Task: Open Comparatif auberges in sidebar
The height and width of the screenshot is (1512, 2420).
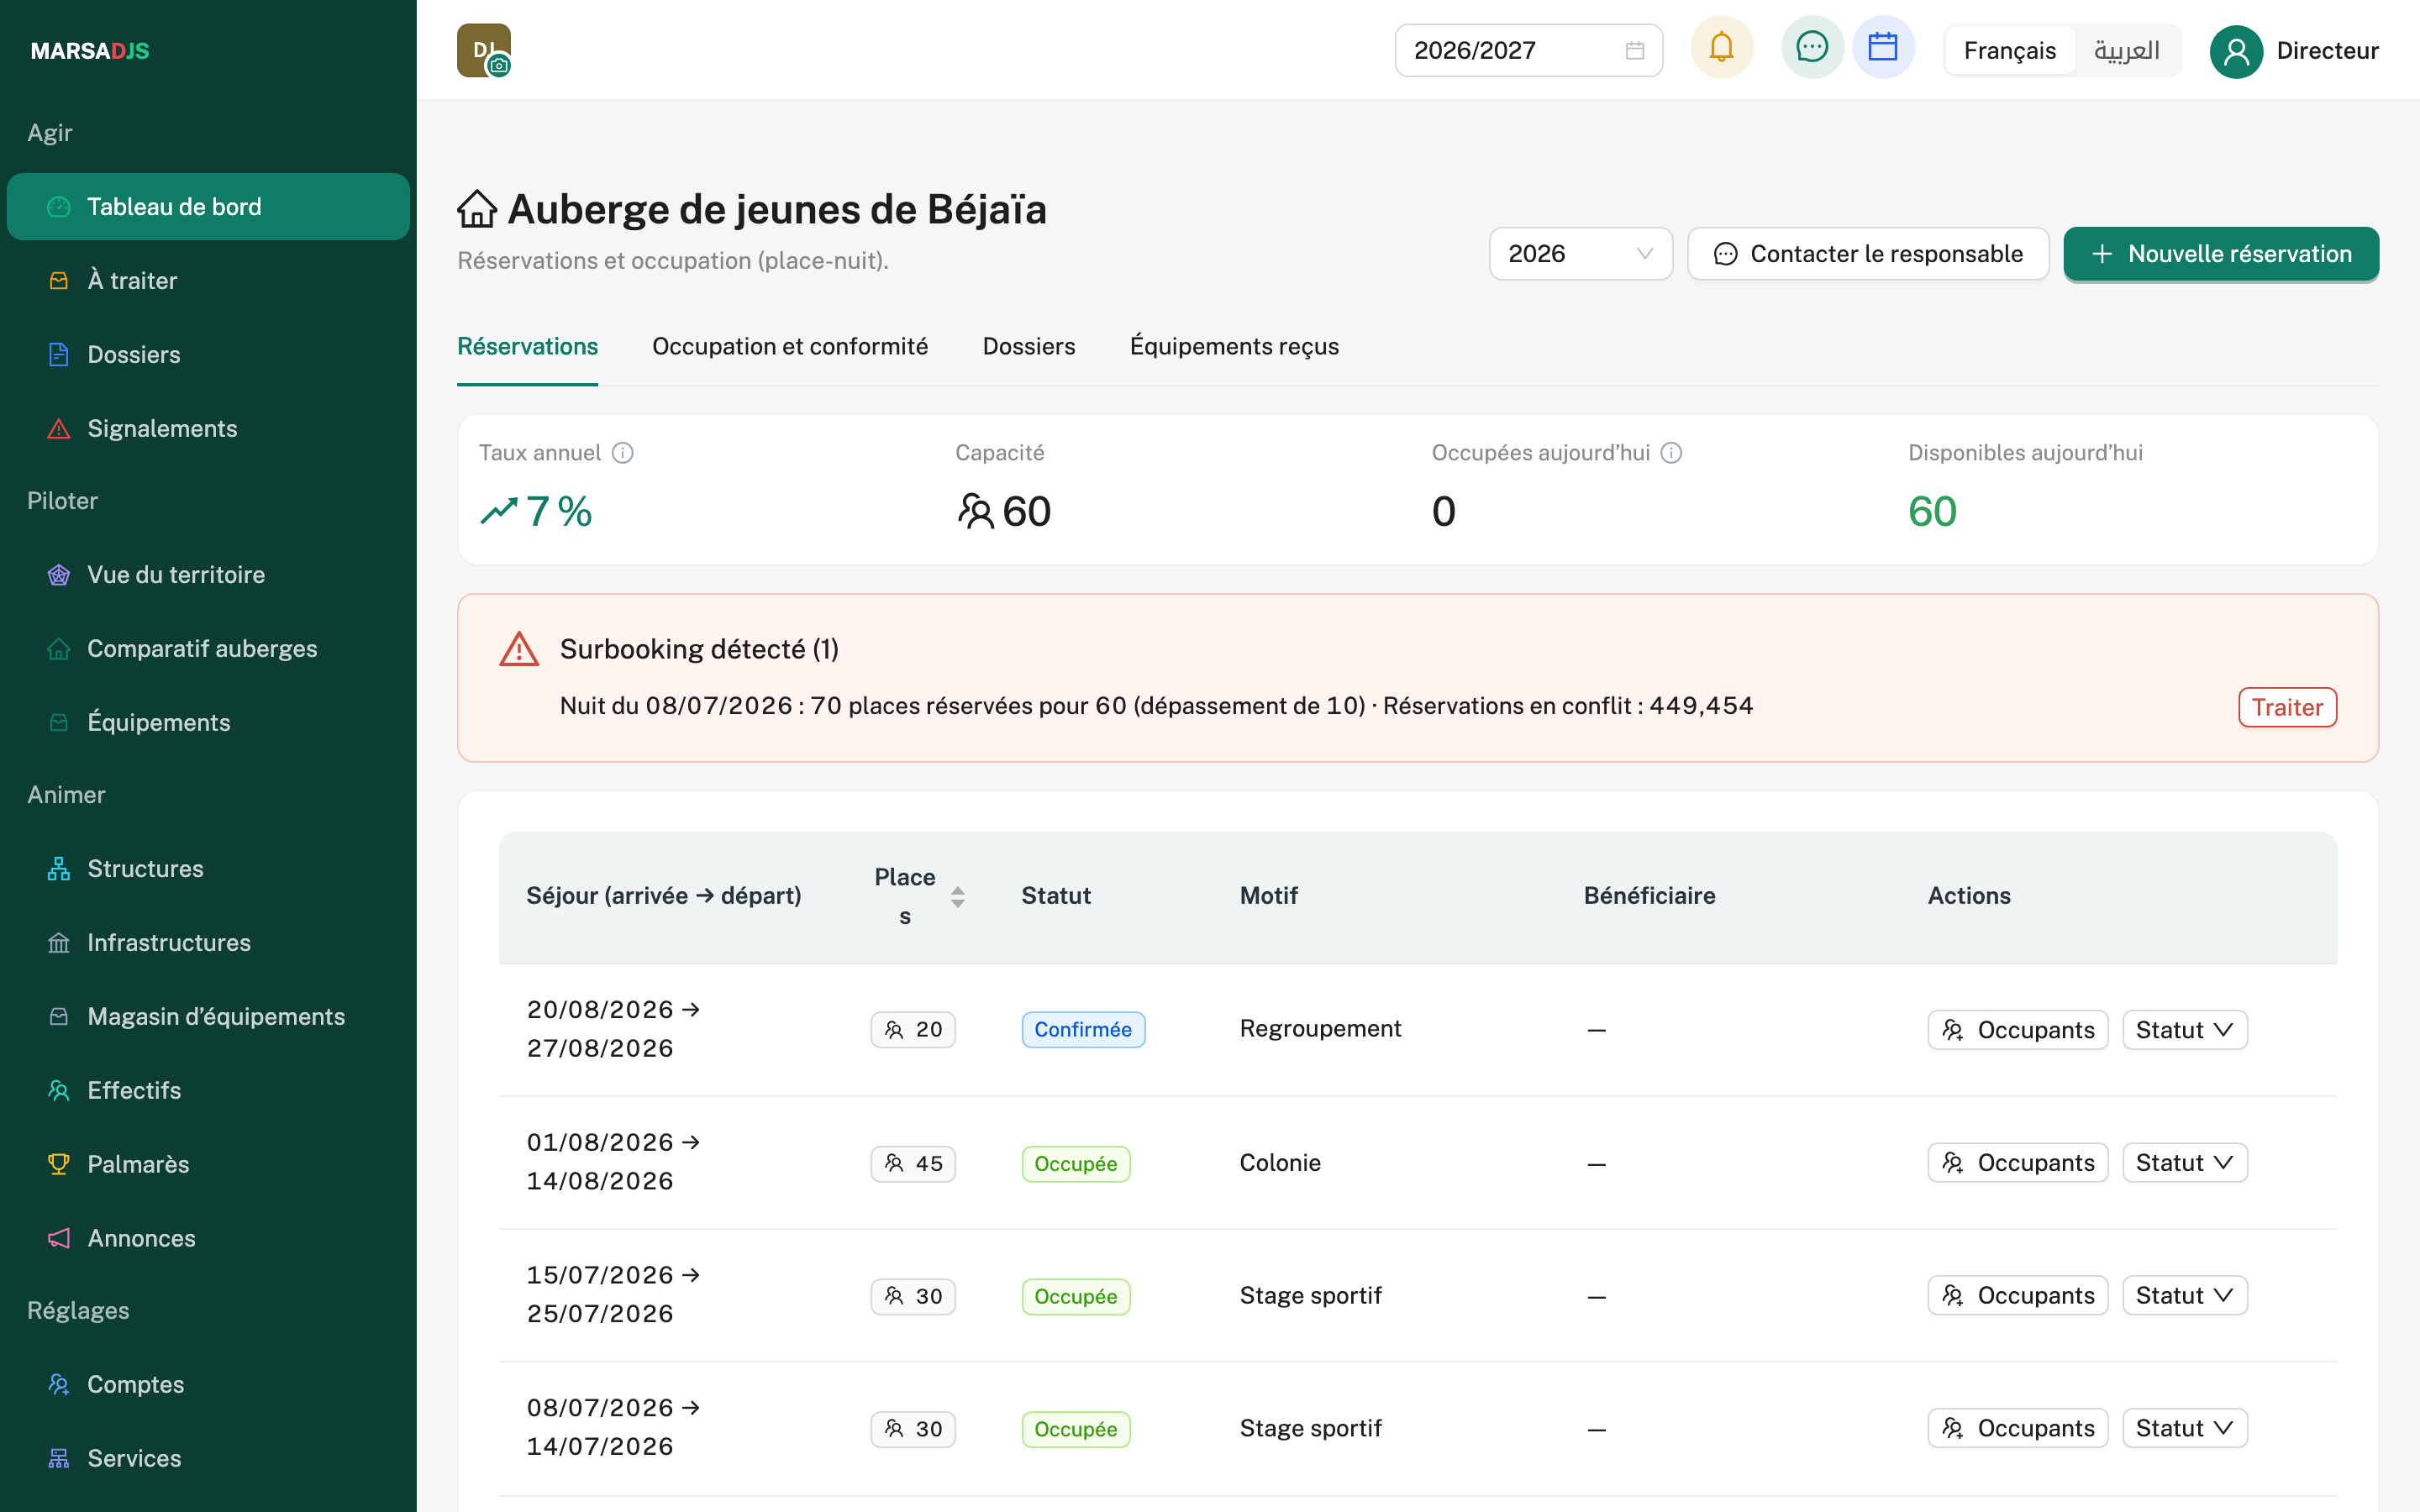Action: (x=208, y=648)
